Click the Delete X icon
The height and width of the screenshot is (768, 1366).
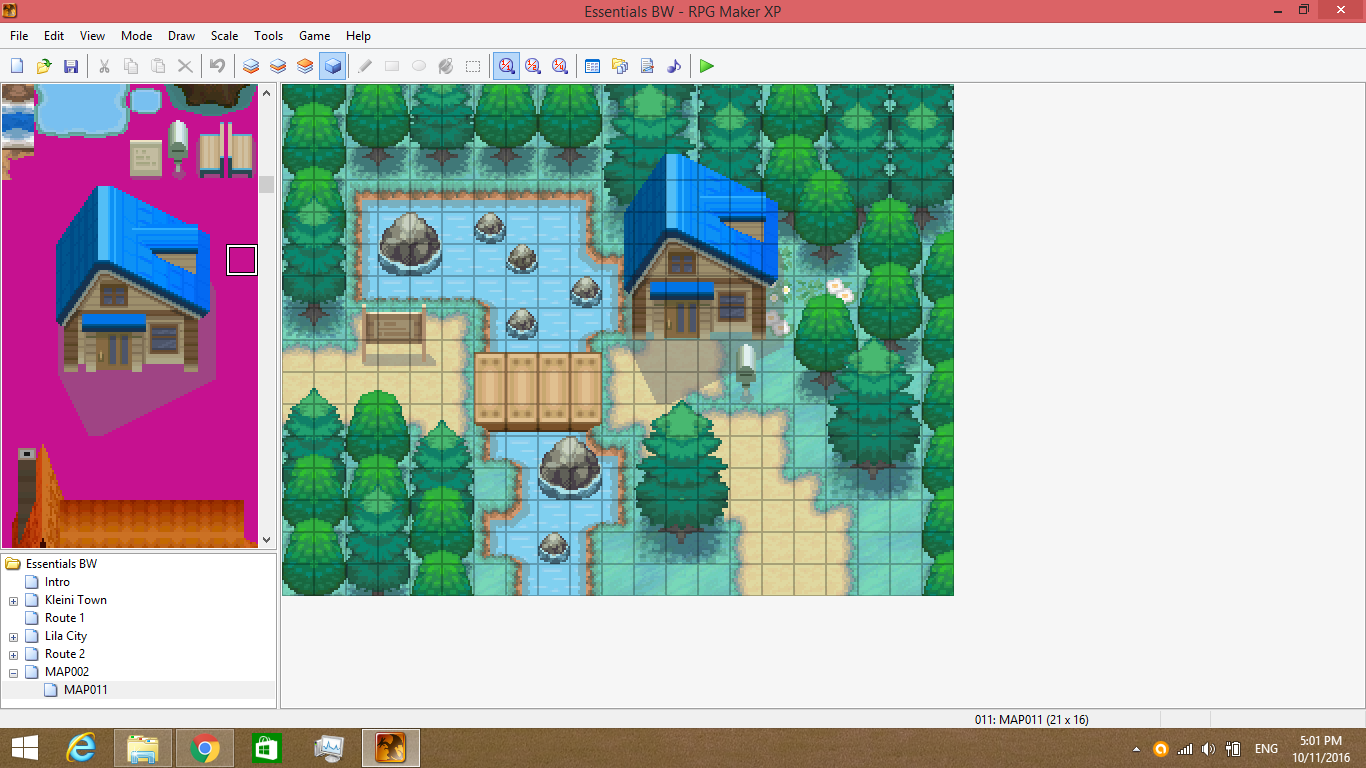185,66
